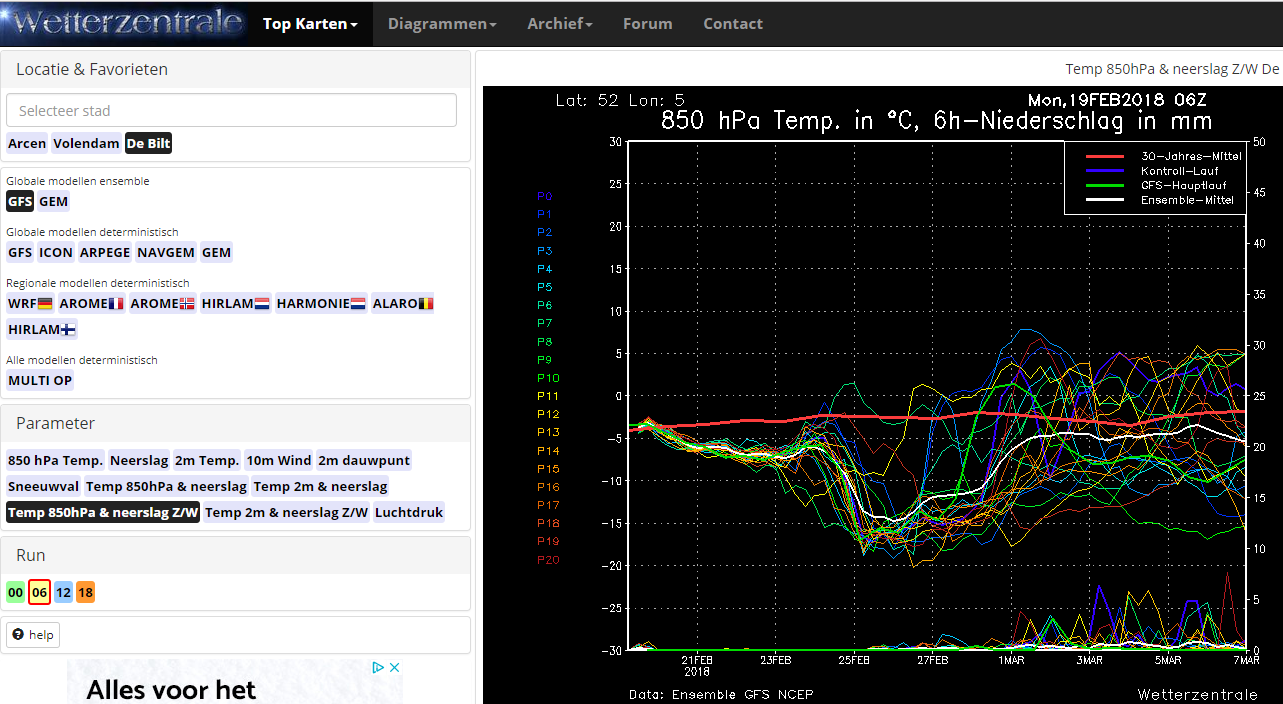1283x704 pixels.
Task: Choose GEM ensemble model
Action: [x=53, y=201]
